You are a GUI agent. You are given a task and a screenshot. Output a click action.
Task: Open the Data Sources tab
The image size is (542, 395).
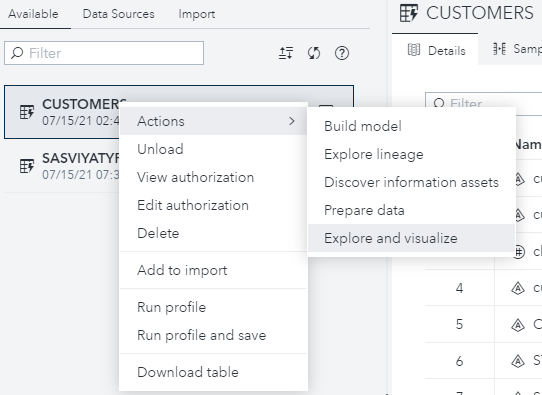click(x=118, y=14)
